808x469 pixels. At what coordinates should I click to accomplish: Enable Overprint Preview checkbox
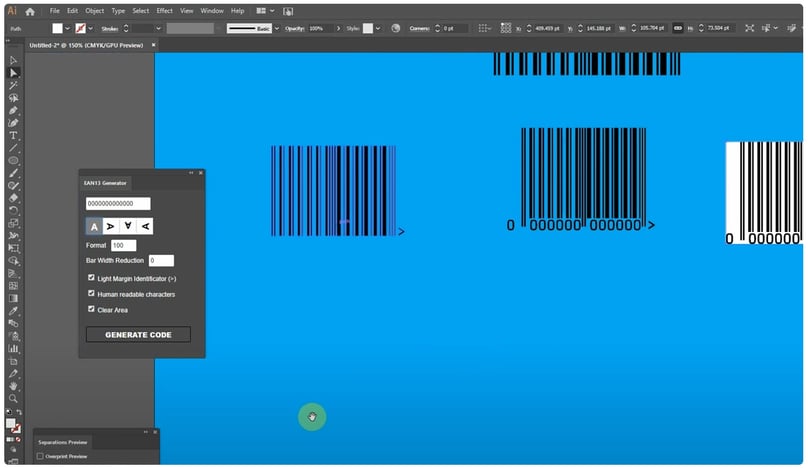tap(40, 456)
